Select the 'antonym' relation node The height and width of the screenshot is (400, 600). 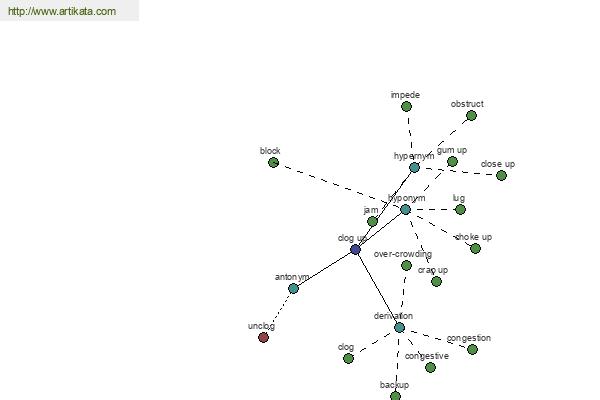point(293,288)
